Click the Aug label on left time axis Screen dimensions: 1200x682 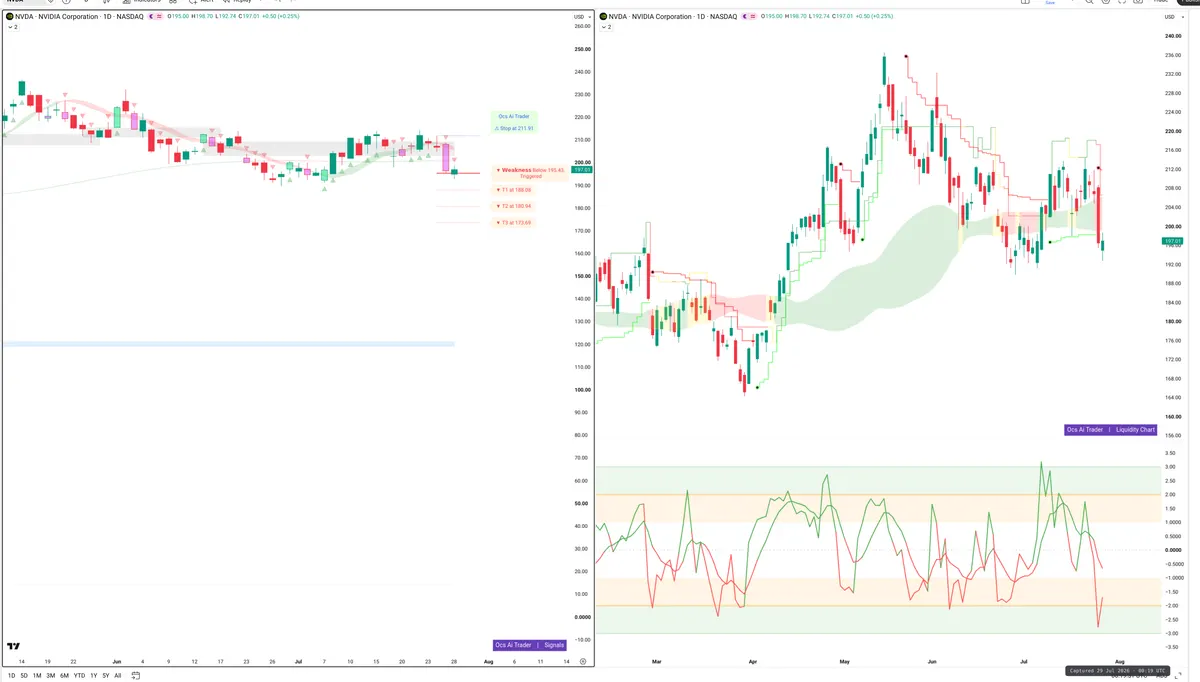coord(488,662)
